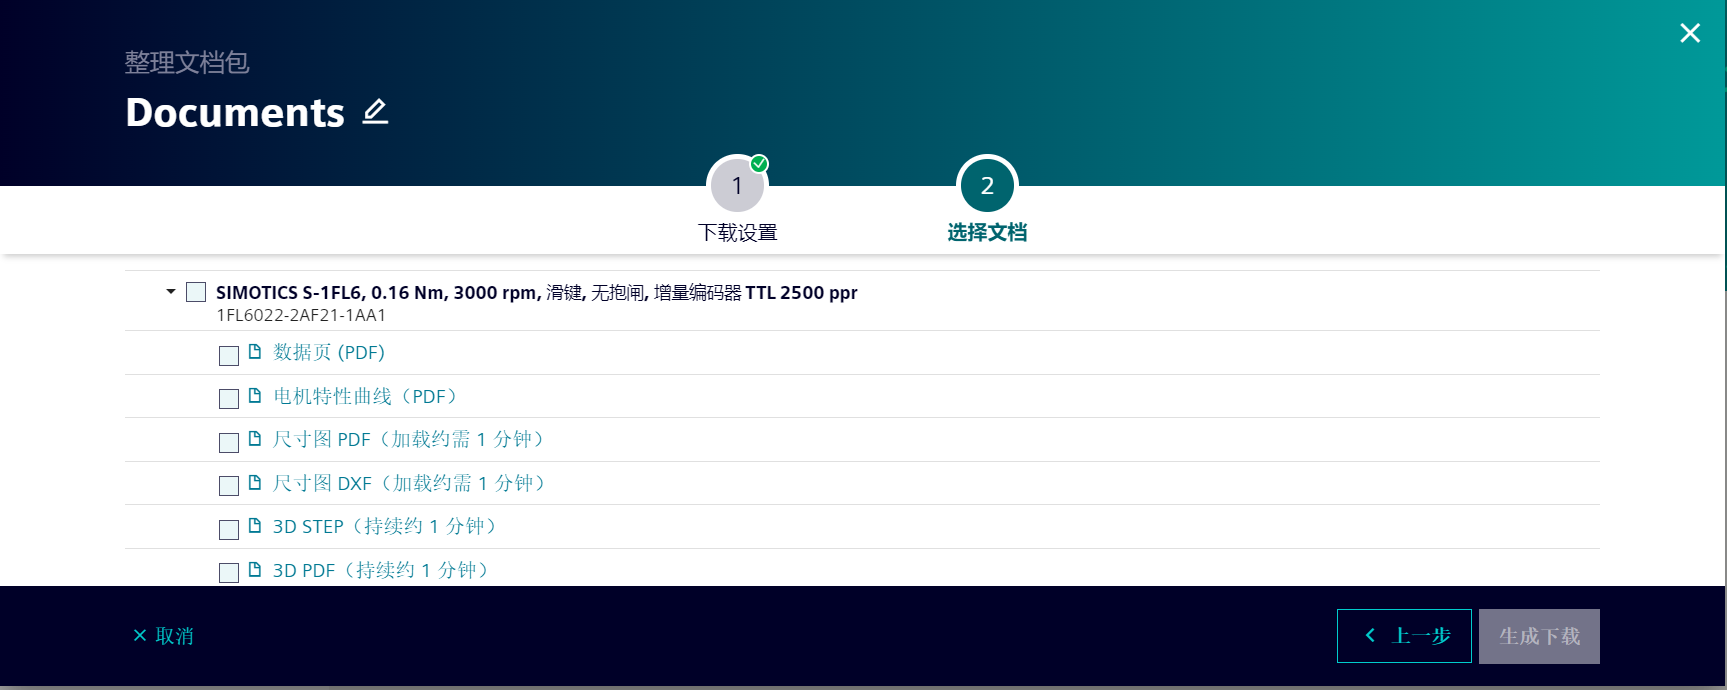Image resolution: width=1727 pixels, height=690 pixels.
Task: Close the document package dialog
Action: pos(1690,33)
